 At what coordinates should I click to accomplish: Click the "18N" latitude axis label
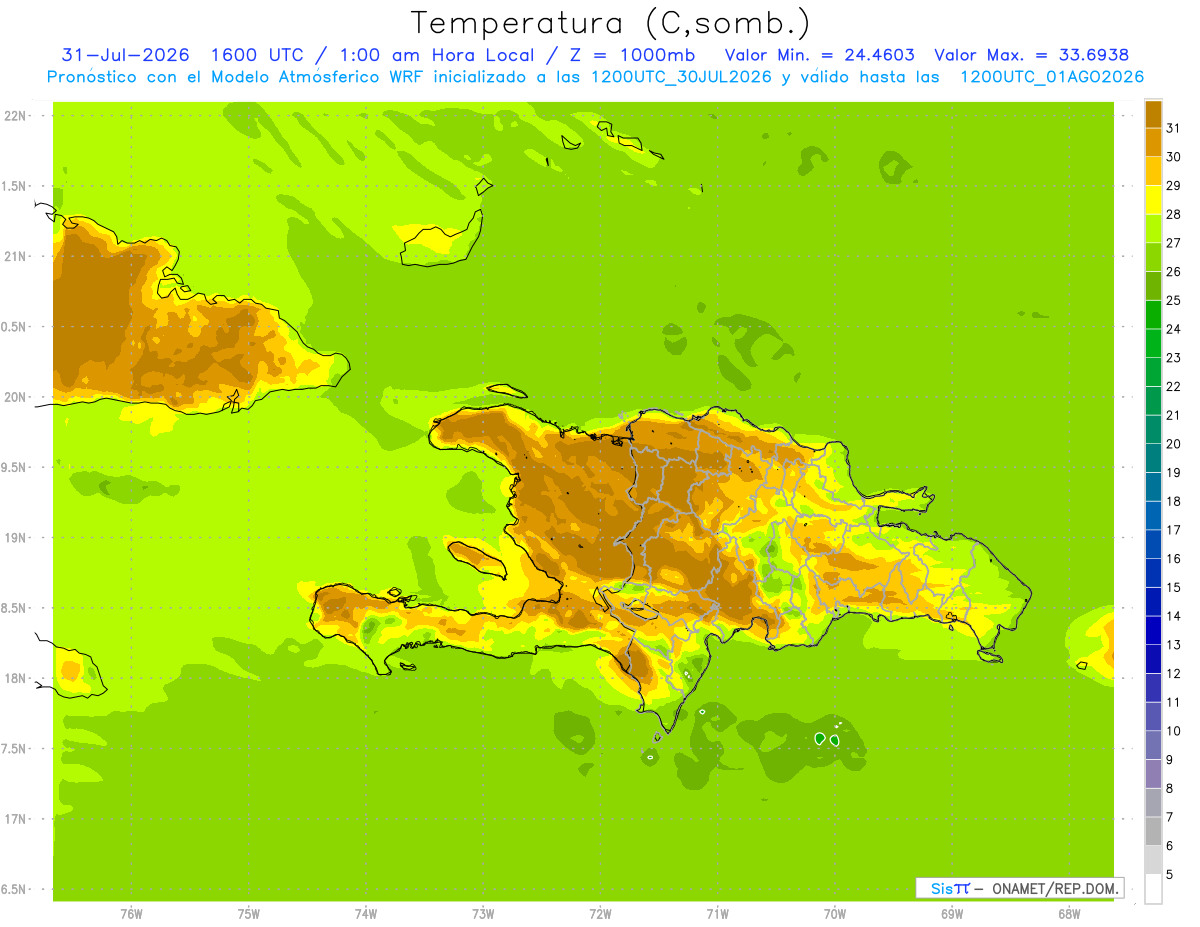(14, 678)
